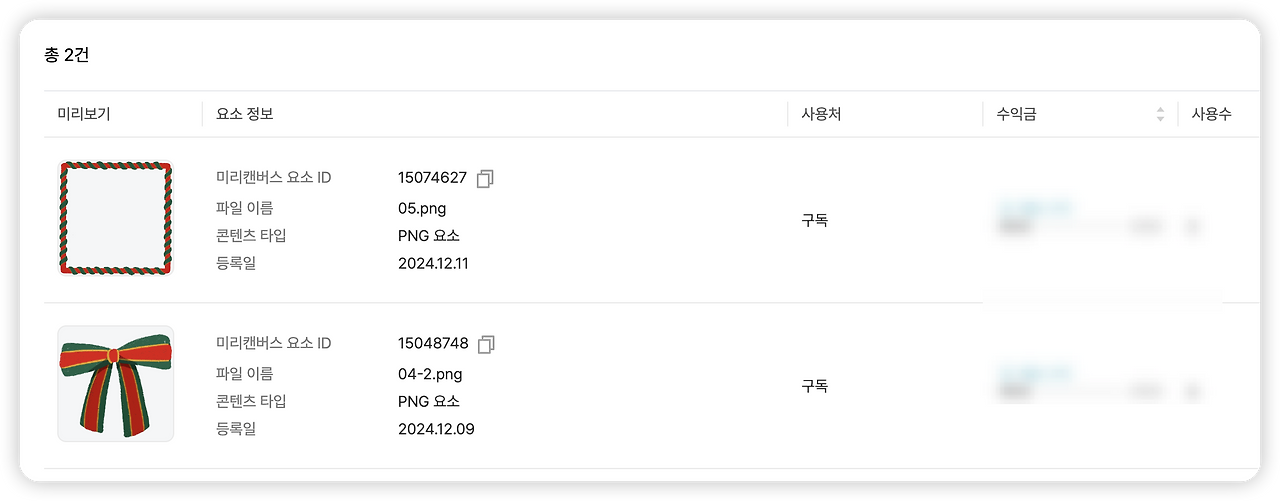Select the 요소 정보 column header
Image resolution: width=1280 pixels, height=501 pixels.
[244, 114]
